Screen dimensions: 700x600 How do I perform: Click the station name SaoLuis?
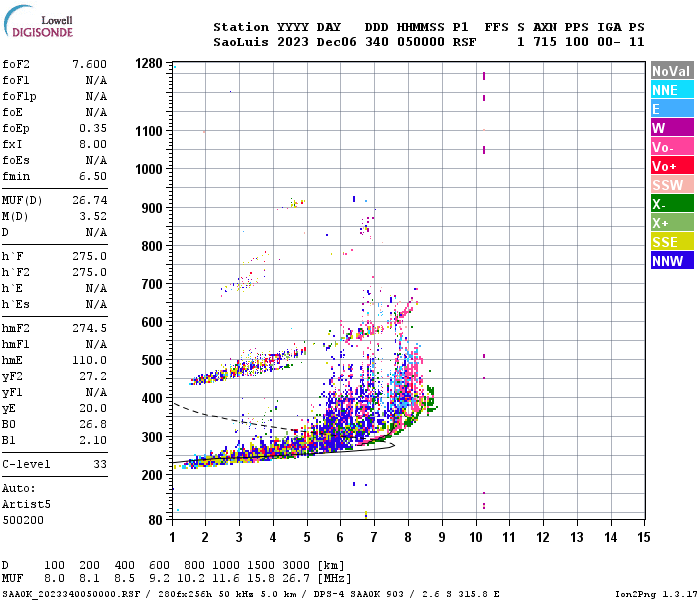(241, 42)
